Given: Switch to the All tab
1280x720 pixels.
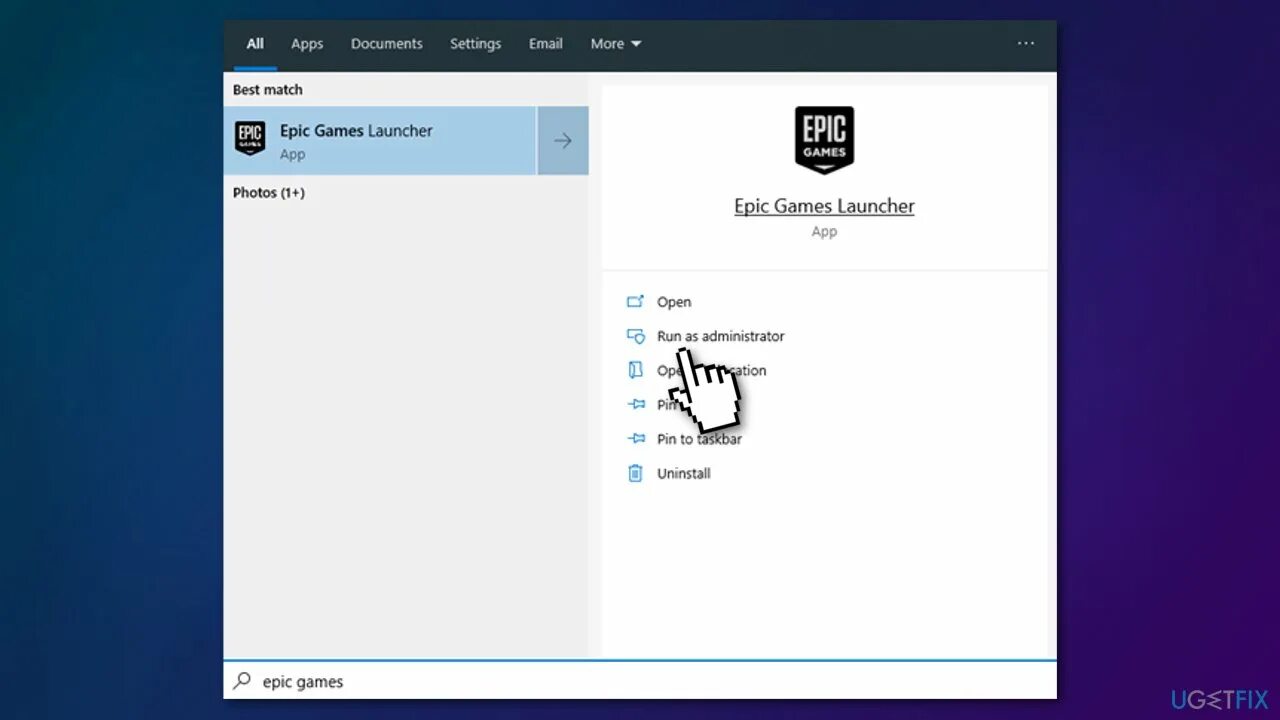Looking at the screenshot, I should pyautogui.click(x=255, y=44).
